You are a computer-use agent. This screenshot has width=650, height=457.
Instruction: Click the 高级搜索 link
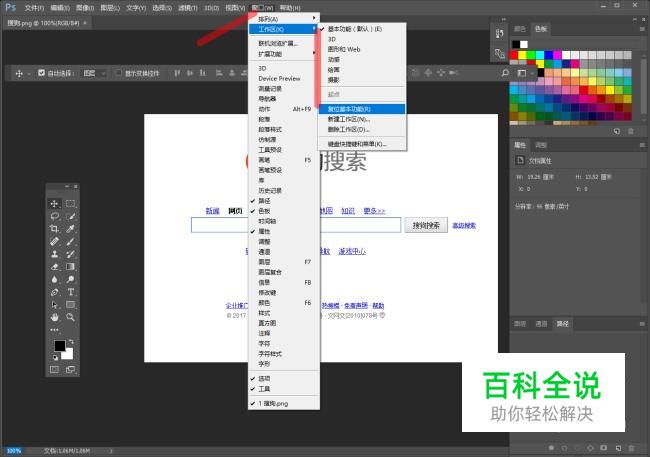[464, 226]
